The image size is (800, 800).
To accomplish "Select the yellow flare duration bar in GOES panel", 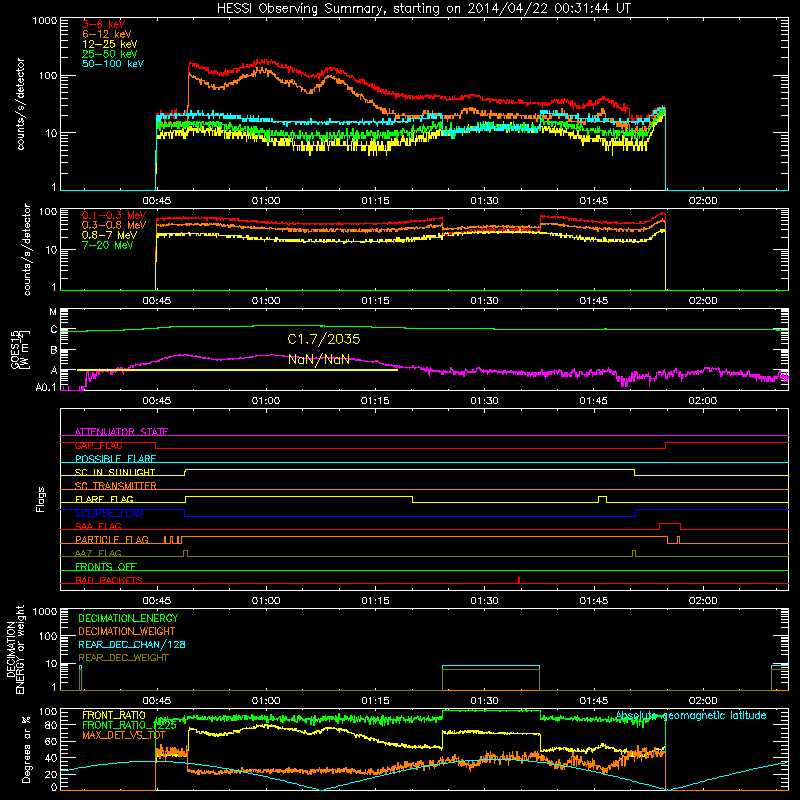I will click(x=237, y=370).
